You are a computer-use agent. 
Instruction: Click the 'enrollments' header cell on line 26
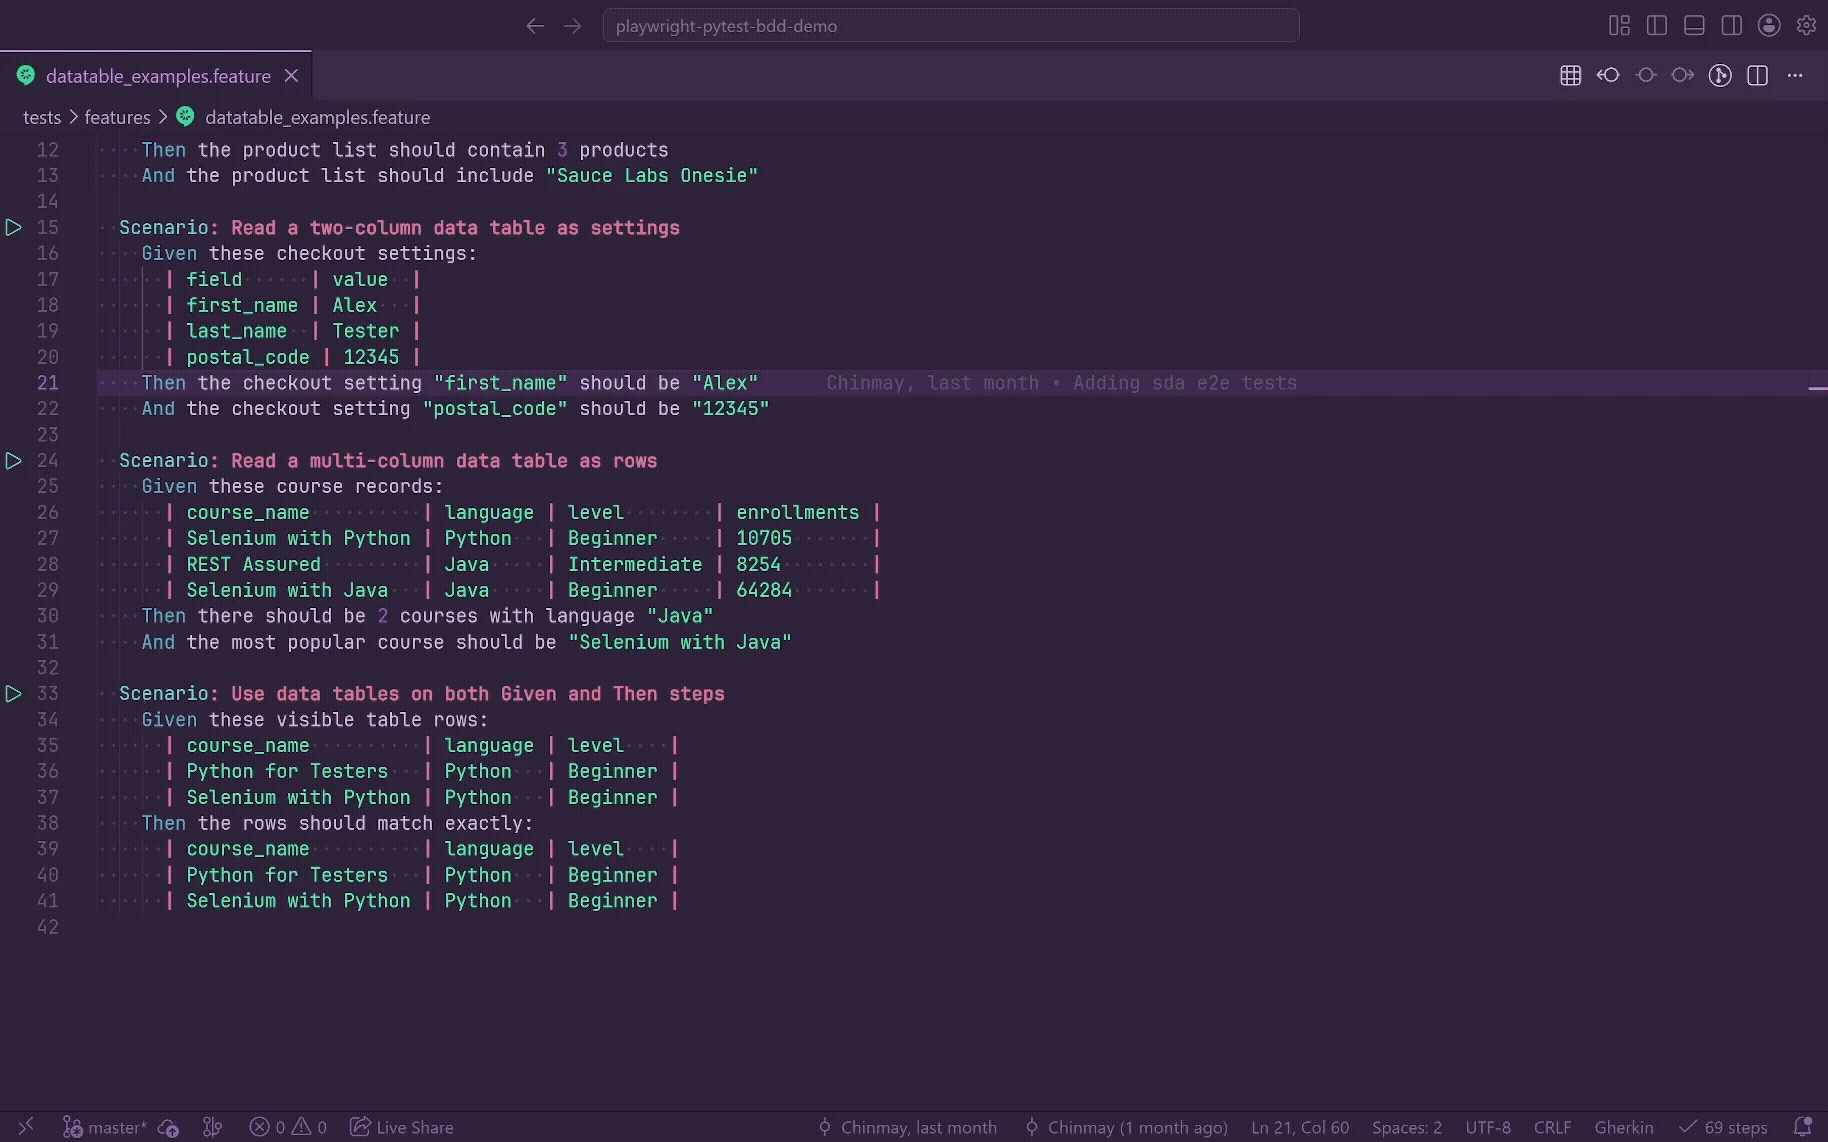pyautogui.click(x=797, y=512)
